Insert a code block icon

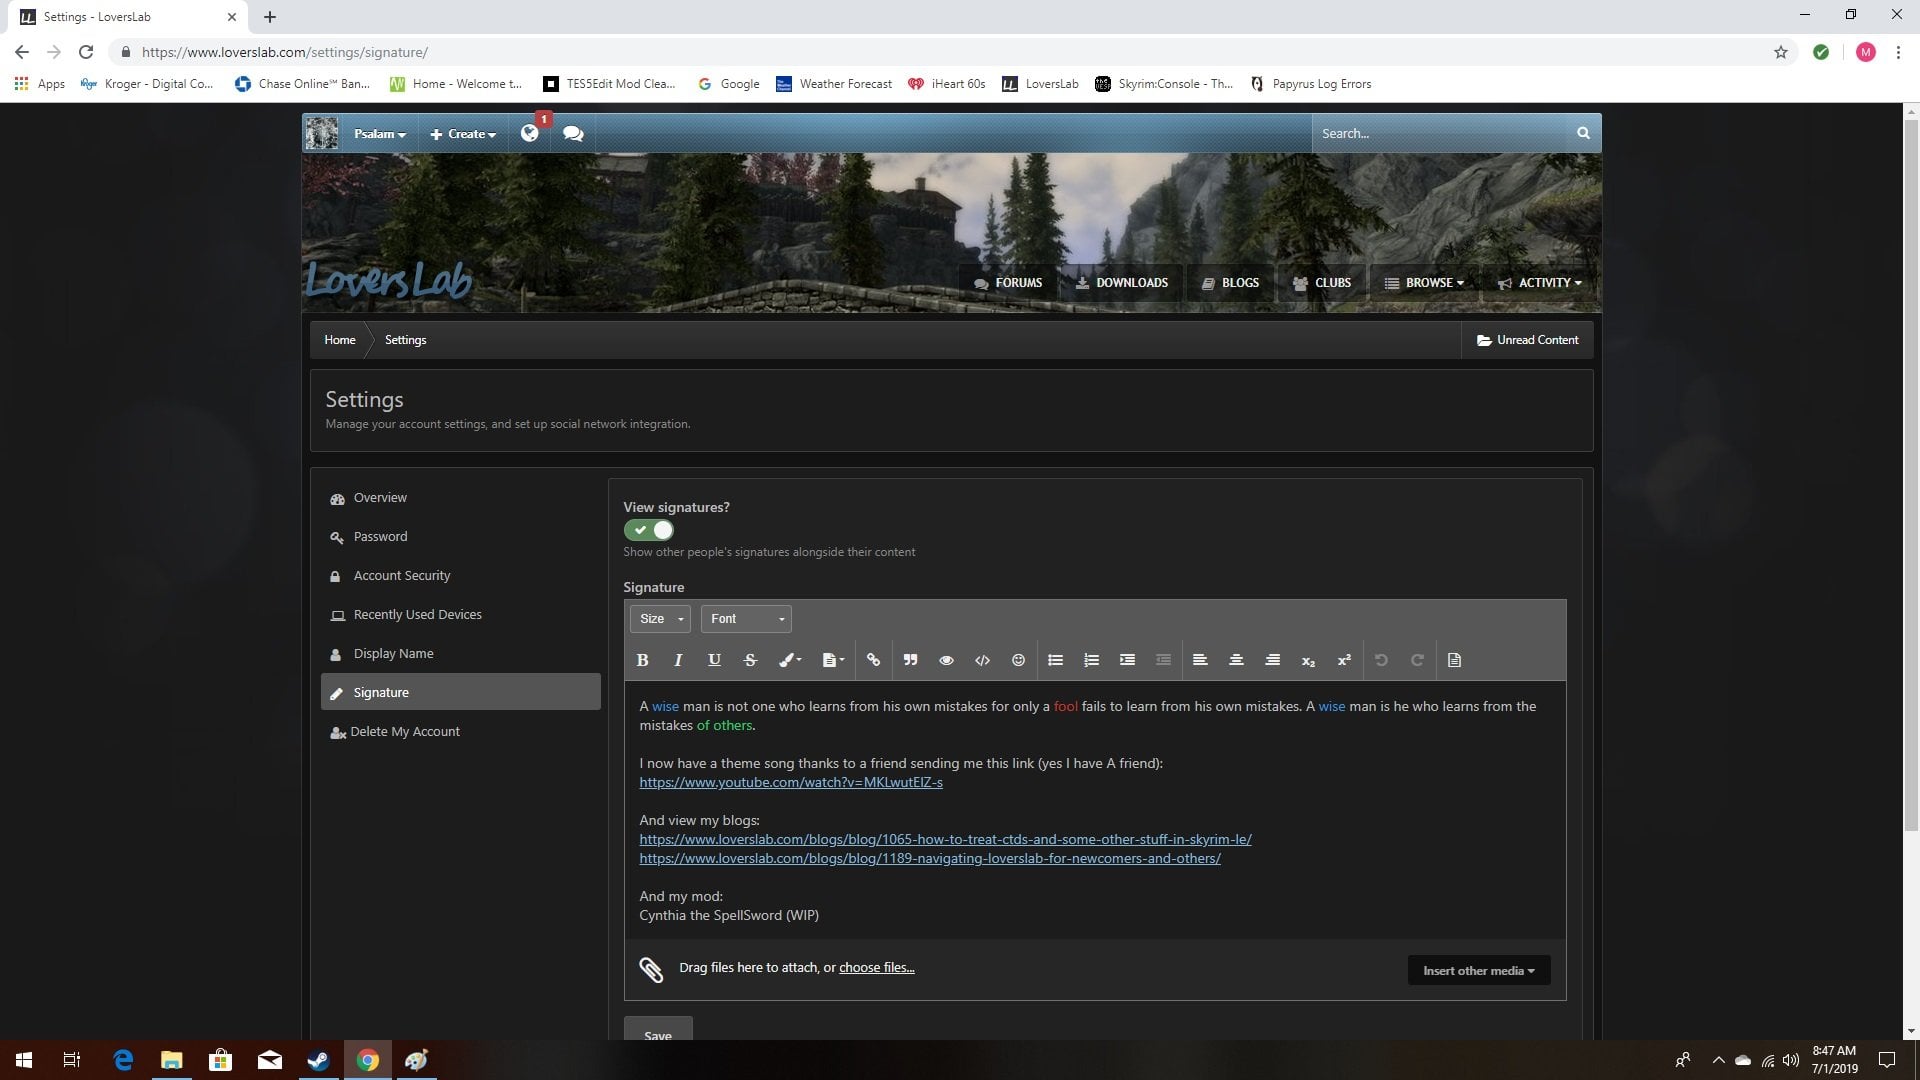(x=982, y=660)
